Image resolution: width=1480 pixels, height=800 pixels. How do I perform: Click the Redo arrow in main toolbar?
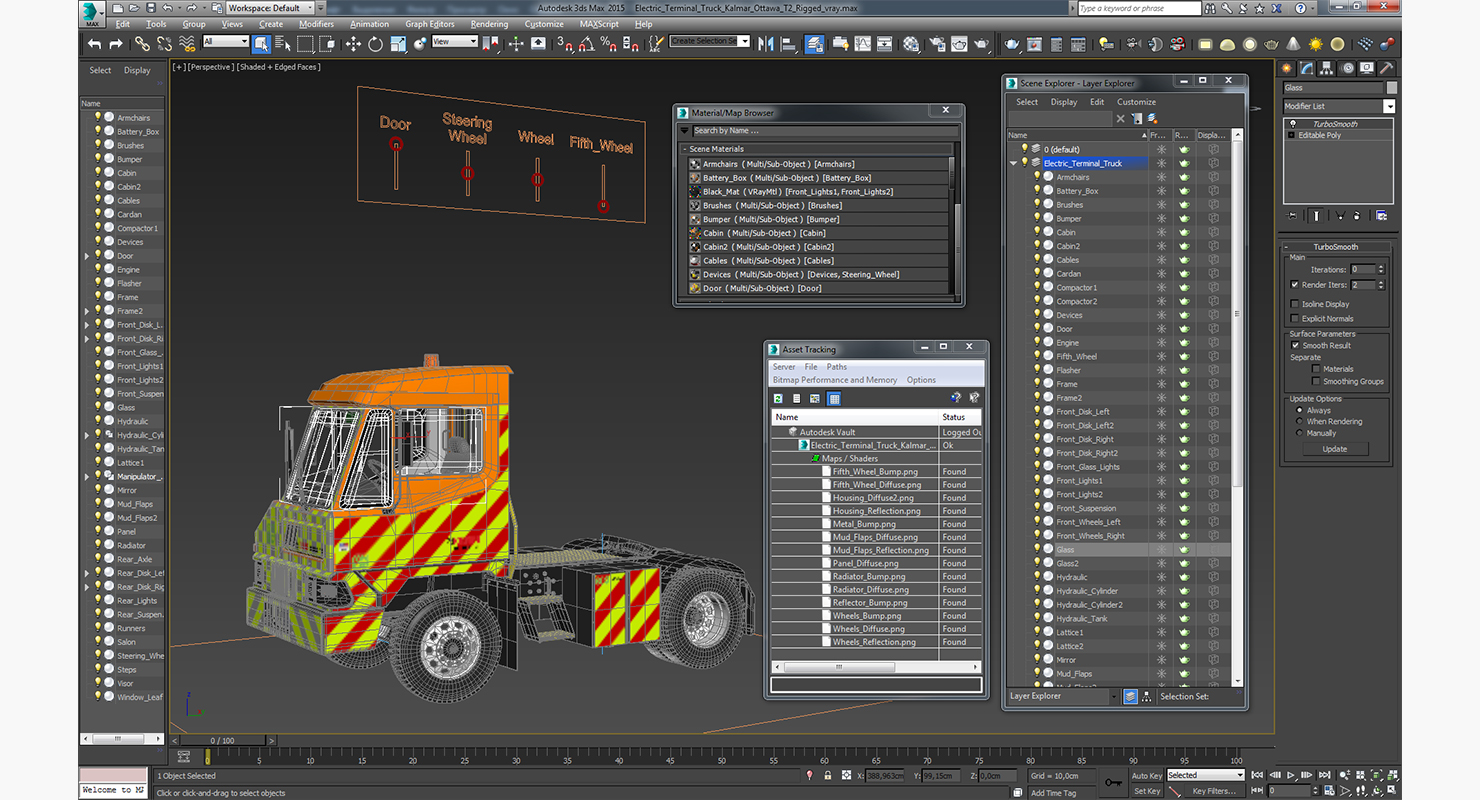(x=116, y=44)
